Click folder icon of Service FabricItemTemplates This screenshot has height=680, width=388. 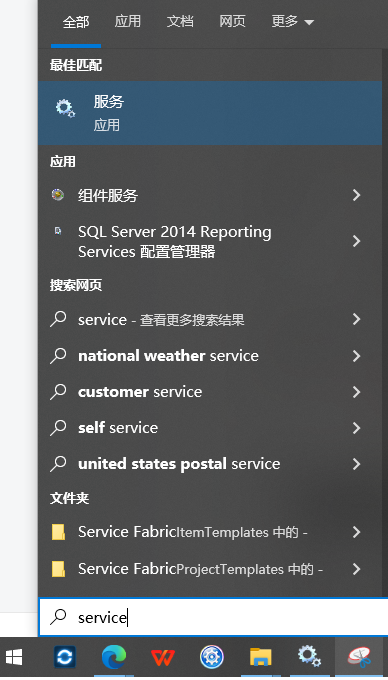[58, 532]
